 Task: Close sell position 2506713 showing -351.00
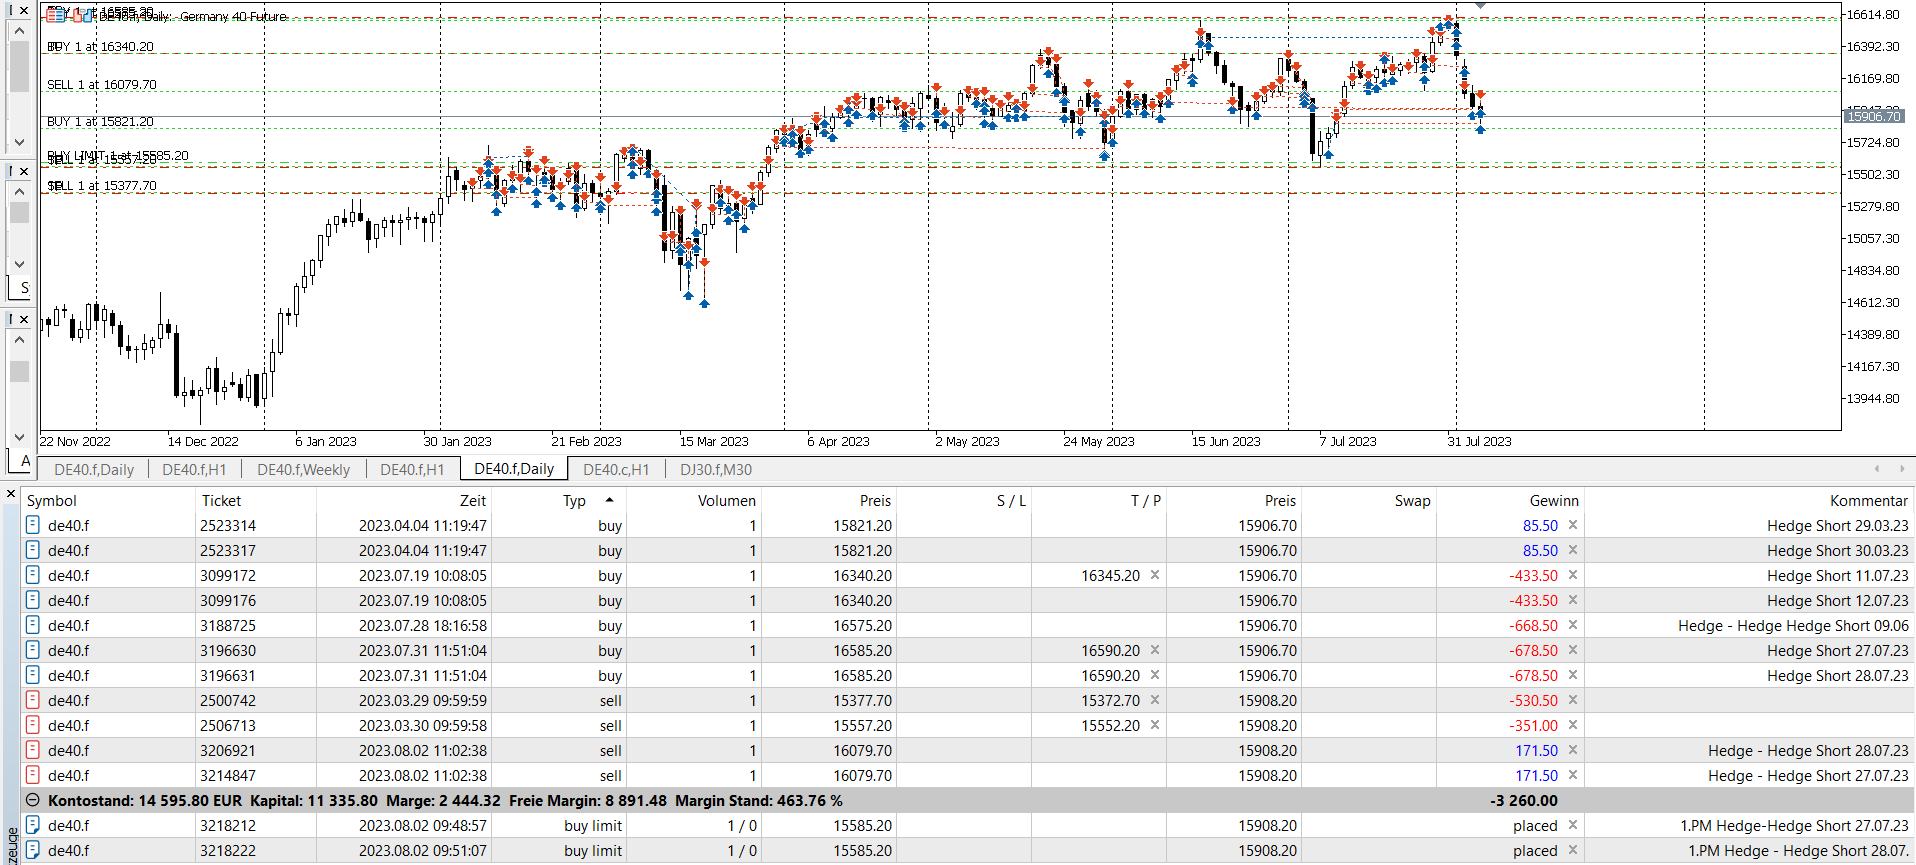[x=1572, y=725]
